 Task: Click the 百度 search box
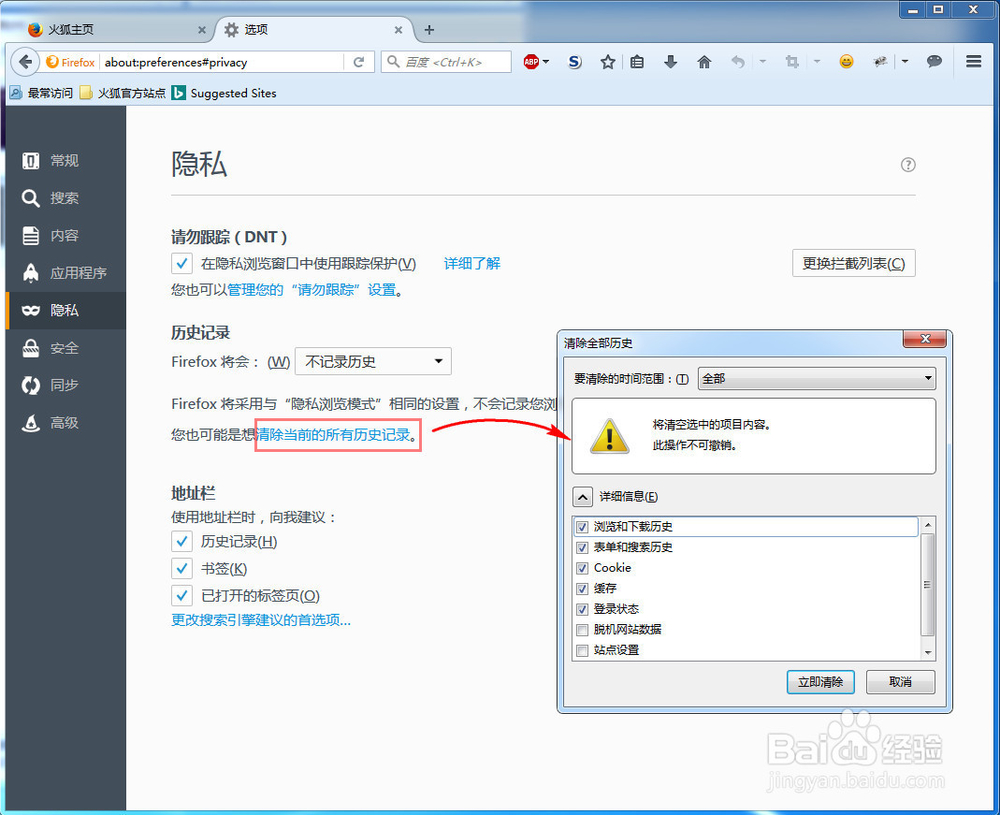pyautogui.click(x=446, y=62)
